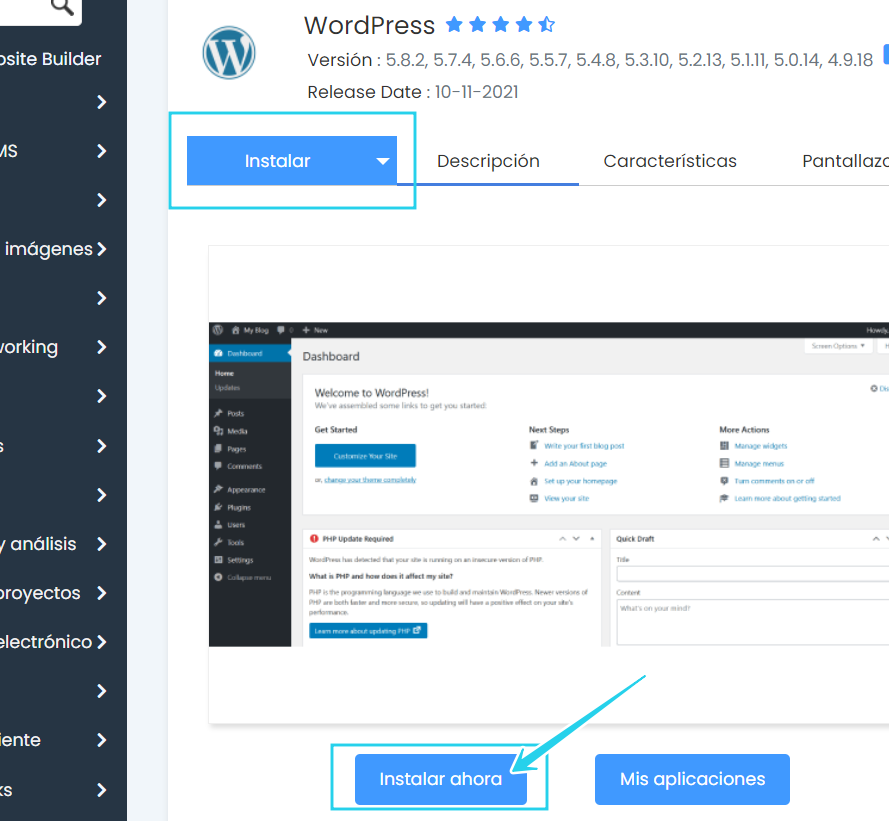The width and height of the screenshot is (889, 821).
Task: Open the WordPress dashboard screenshot preview
Action: (x=549, y=484)
